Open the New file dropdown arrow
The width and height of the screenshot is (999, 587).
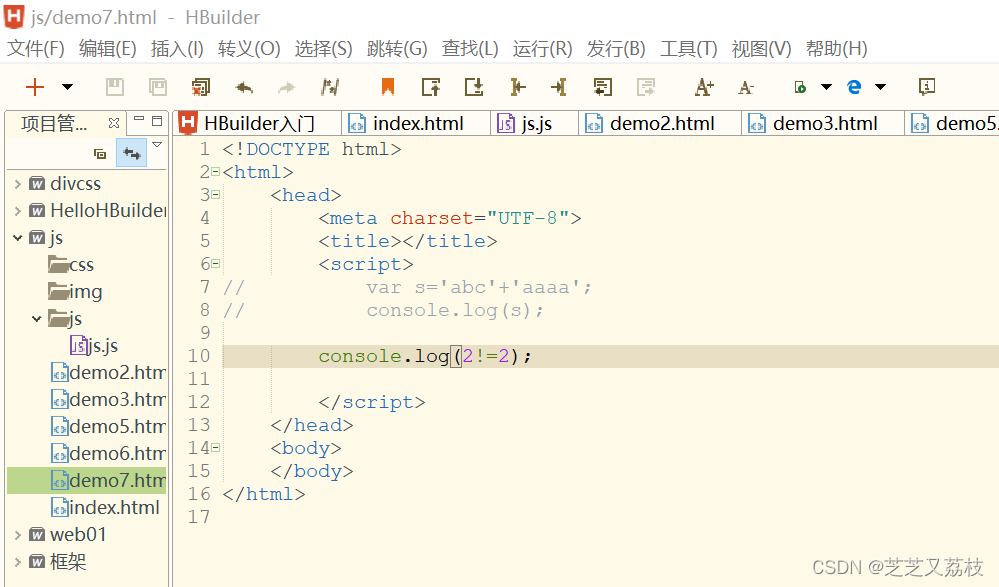[67, 87]
